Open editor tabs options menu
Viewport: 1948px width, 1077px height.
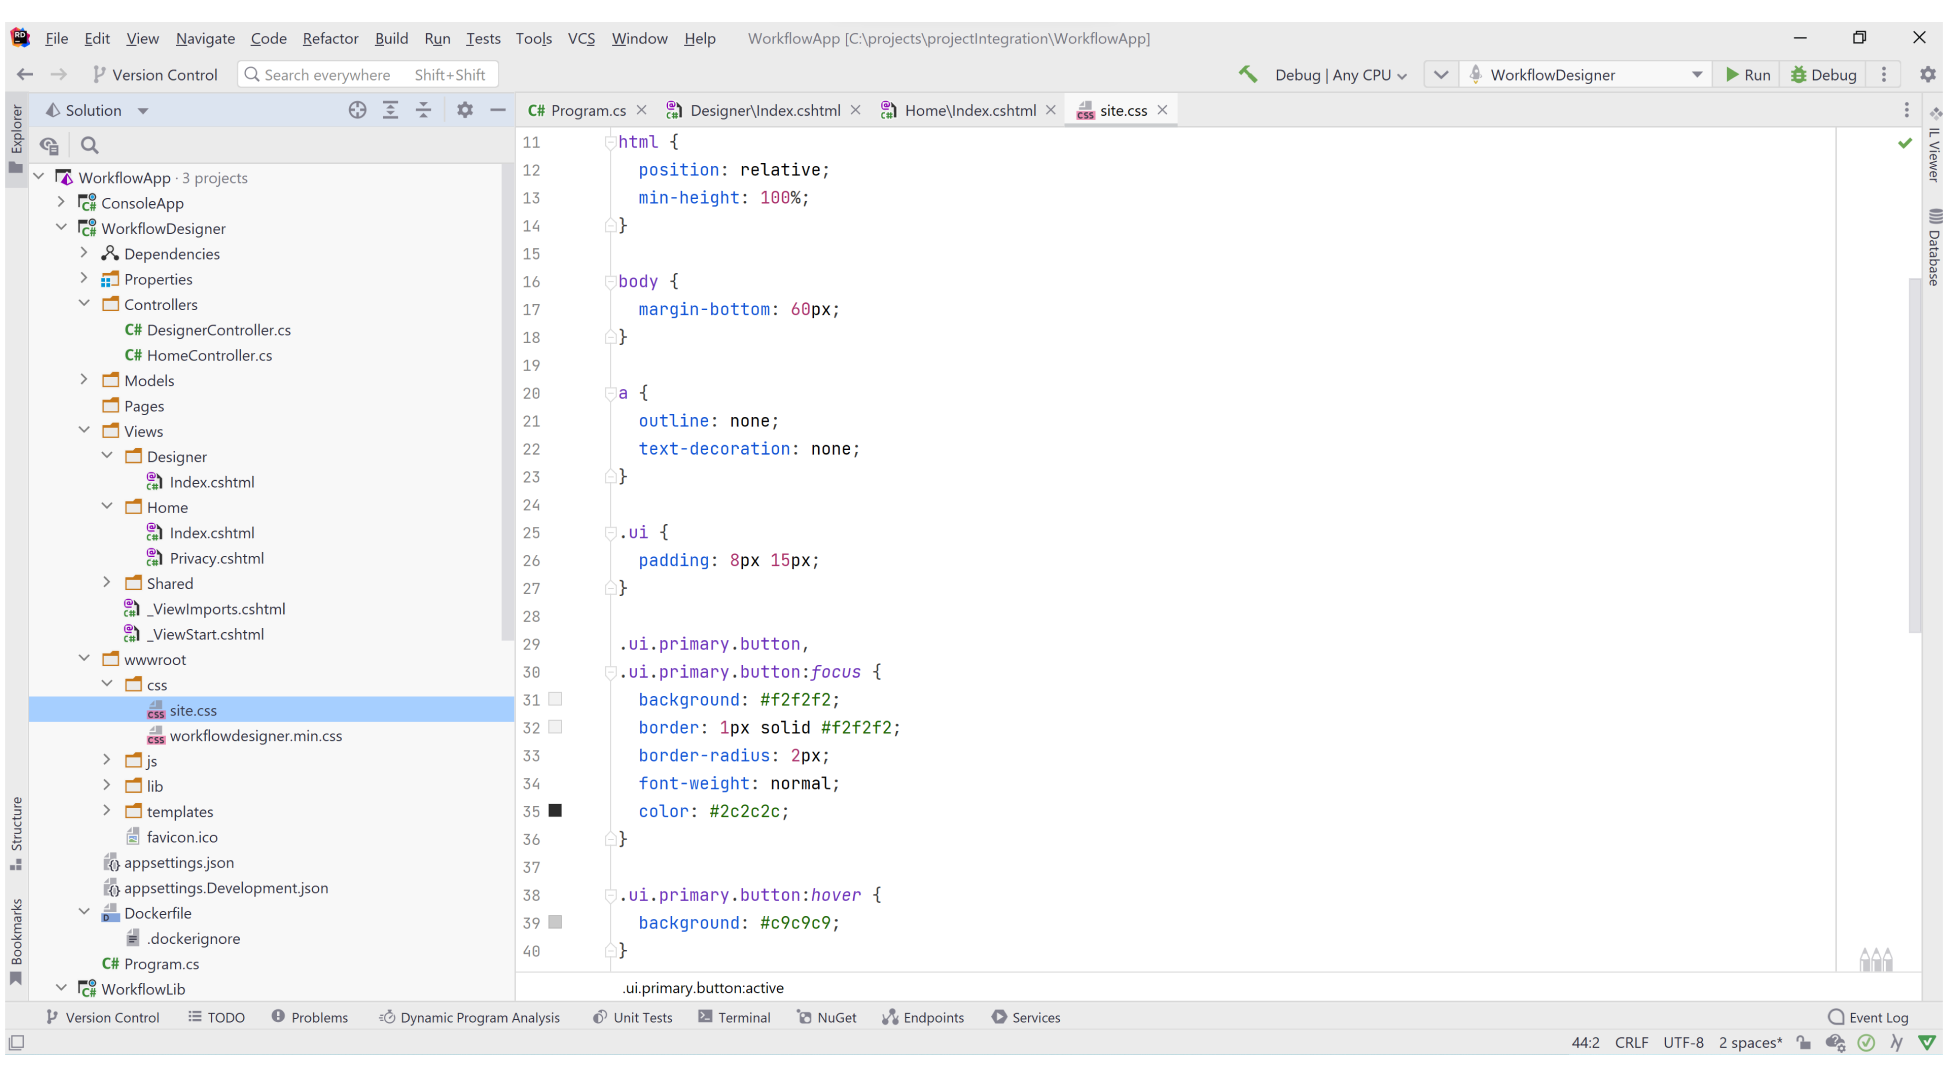coord(1906,110)
